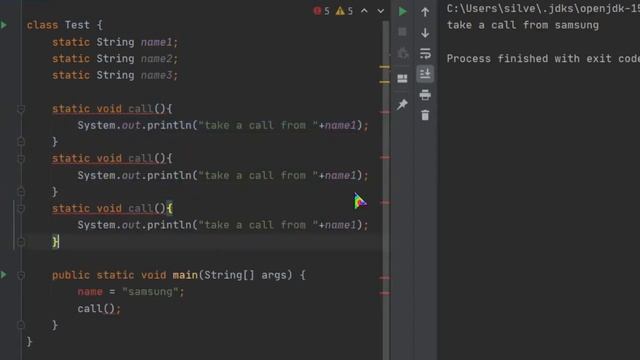Click second underlined "static void call()"
640x360 pixels.
point(108,158)
